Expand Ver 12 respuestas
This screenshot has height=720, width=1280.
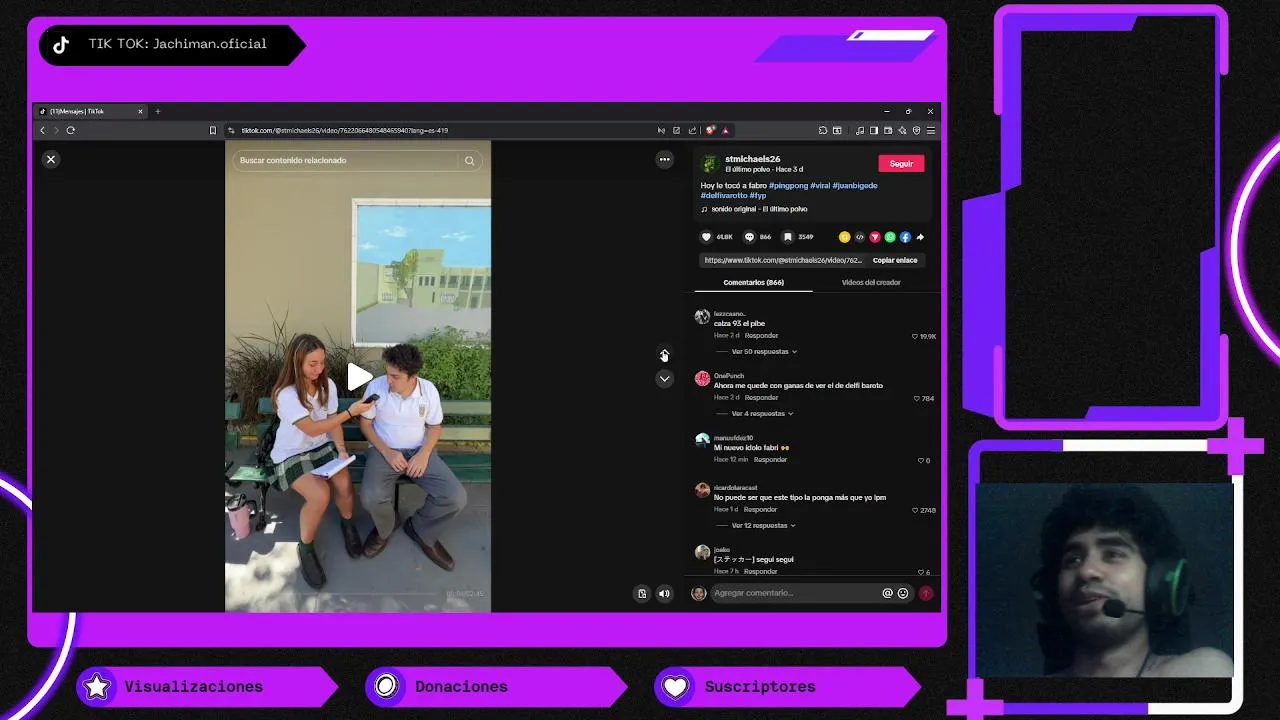click(x=764, y=526)
